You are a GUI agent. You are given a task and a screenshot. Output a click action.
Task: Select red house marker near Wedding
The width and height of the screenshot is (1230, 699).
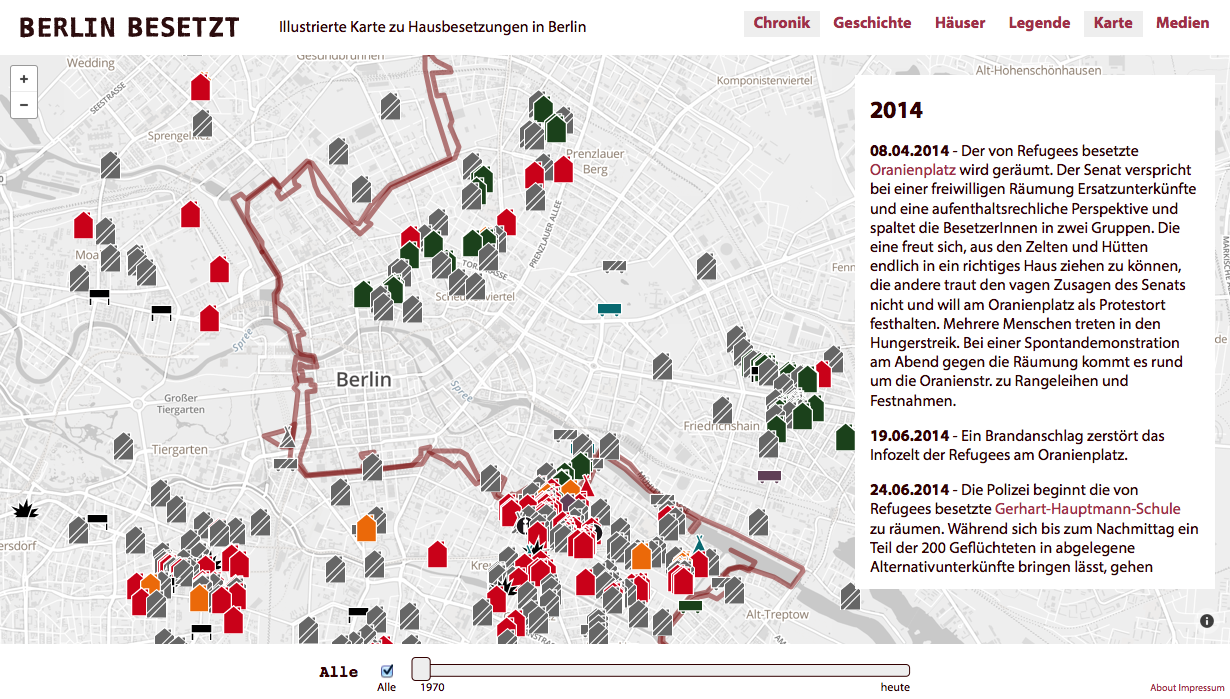(201, 88)
